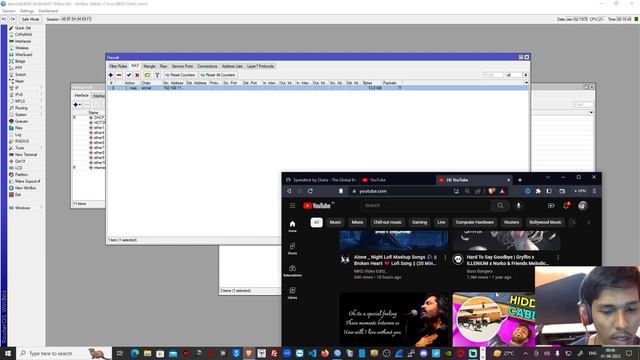
Task: Click Exit in the WinBox sidebar
Action: pyautogui.click(x=18, y=195)
